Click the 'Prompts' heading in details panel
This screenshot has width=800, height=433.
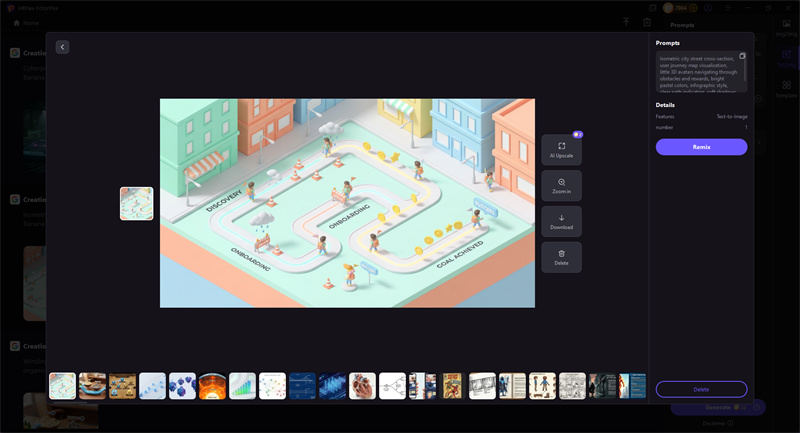pos(667,43)
